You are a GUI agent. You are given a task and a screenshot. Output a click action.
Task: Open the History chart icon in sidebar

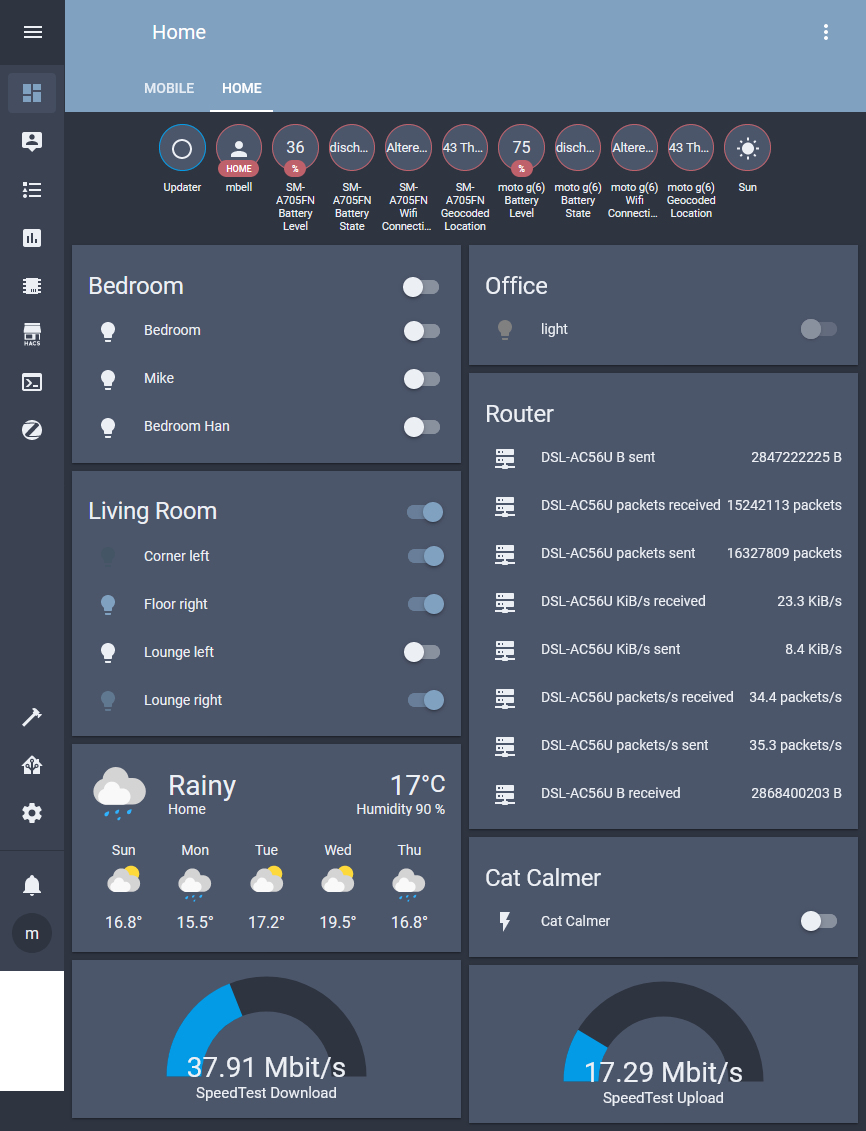tap(32, 238)
